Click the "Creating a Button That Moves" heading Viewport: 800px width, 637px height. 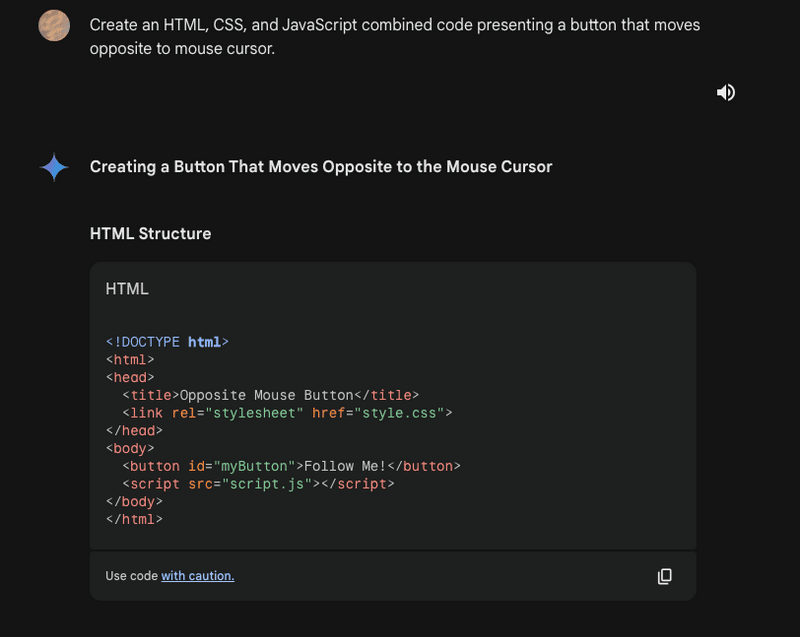click(x=320, y=167)
